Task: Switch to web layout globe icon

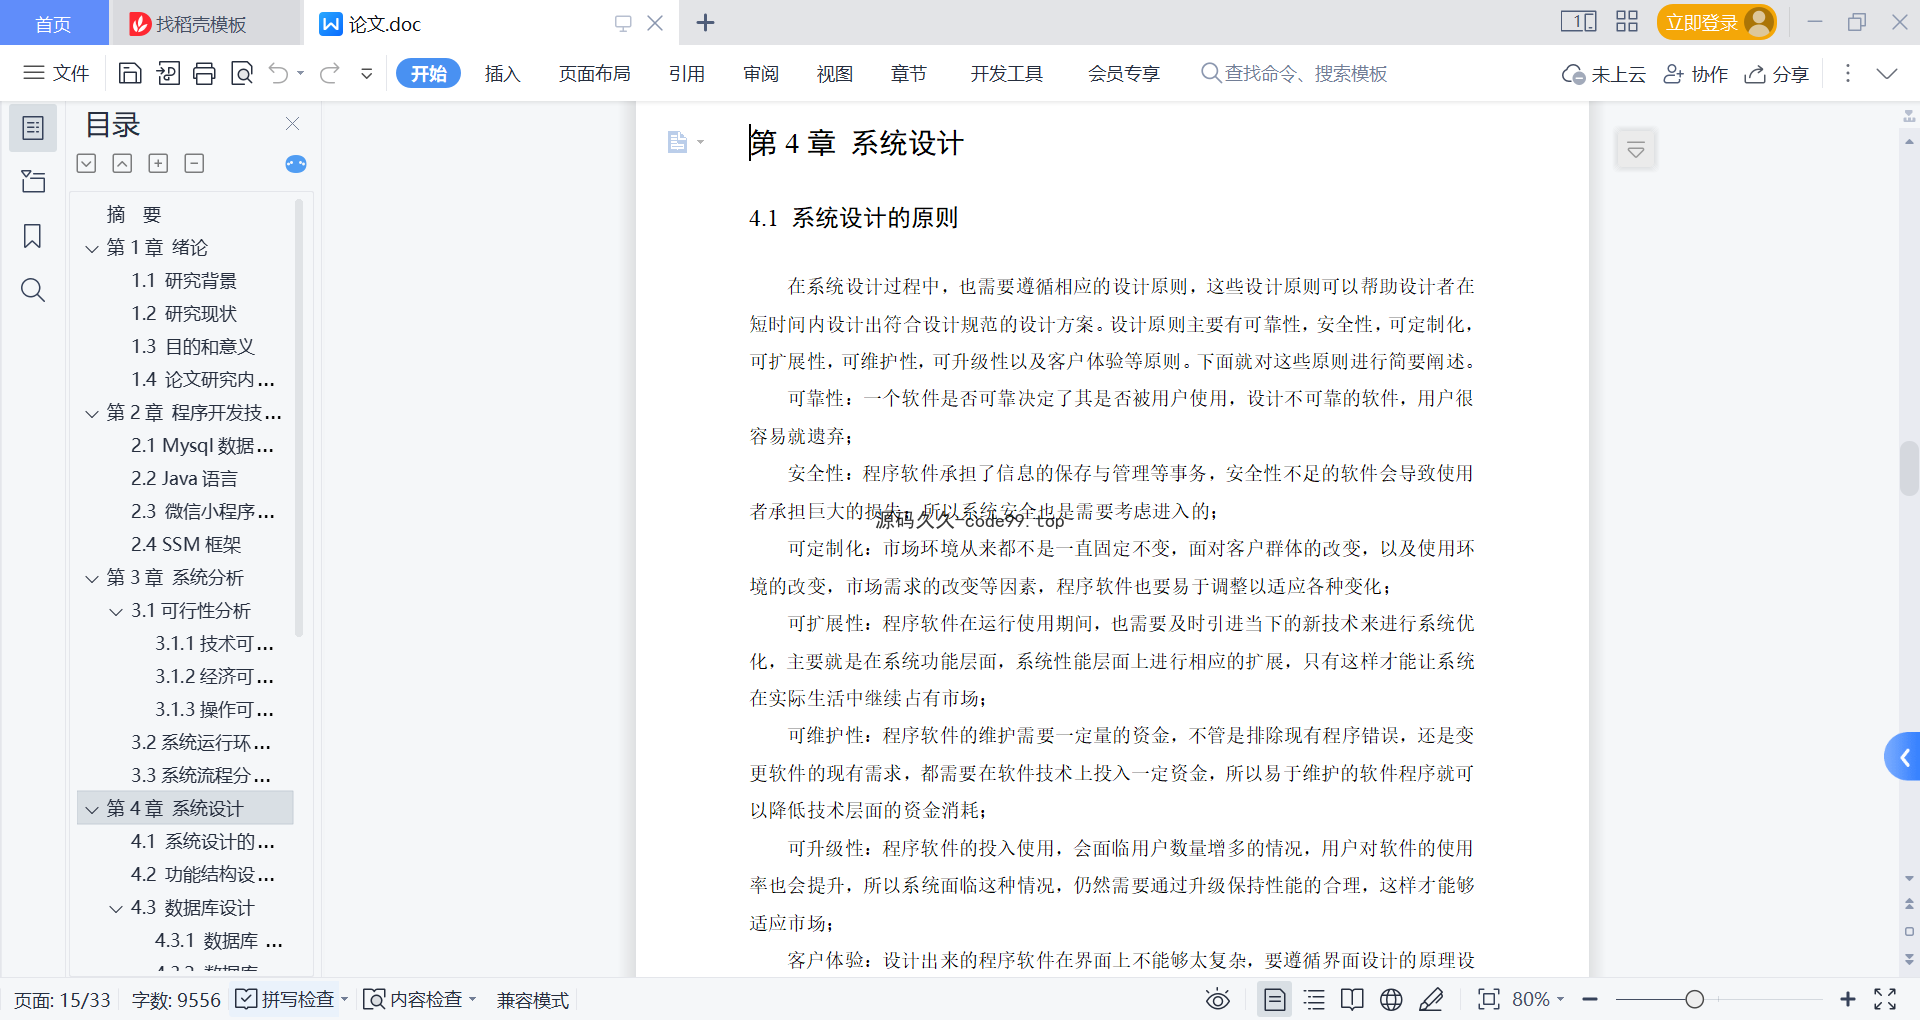Action: (1391, 999)
